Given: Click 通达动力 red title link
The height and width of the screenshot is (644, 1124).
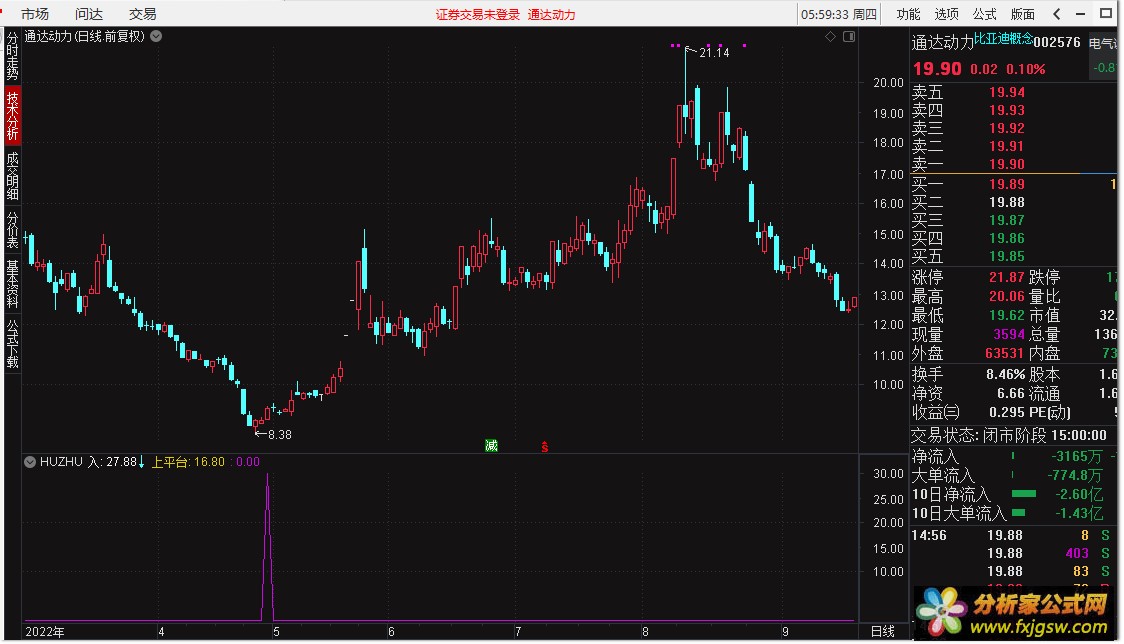Looking at the screenshot, I should pos(551,14).
